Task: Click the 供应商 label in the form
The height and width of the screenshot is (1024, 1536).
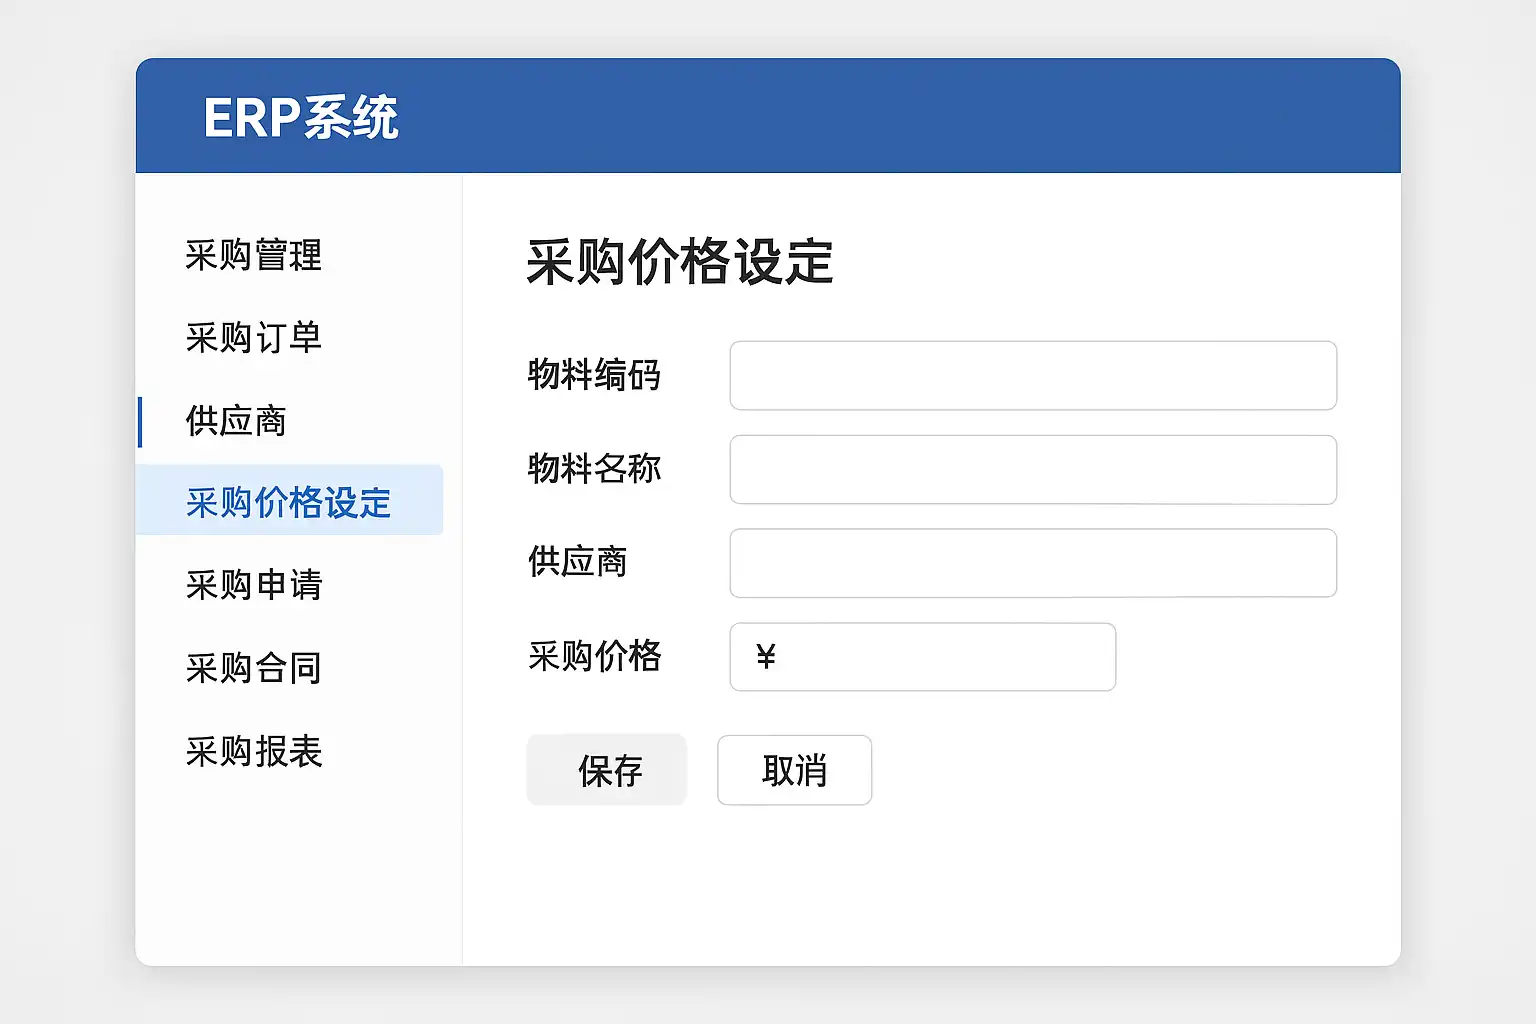Action: point(577,562)
